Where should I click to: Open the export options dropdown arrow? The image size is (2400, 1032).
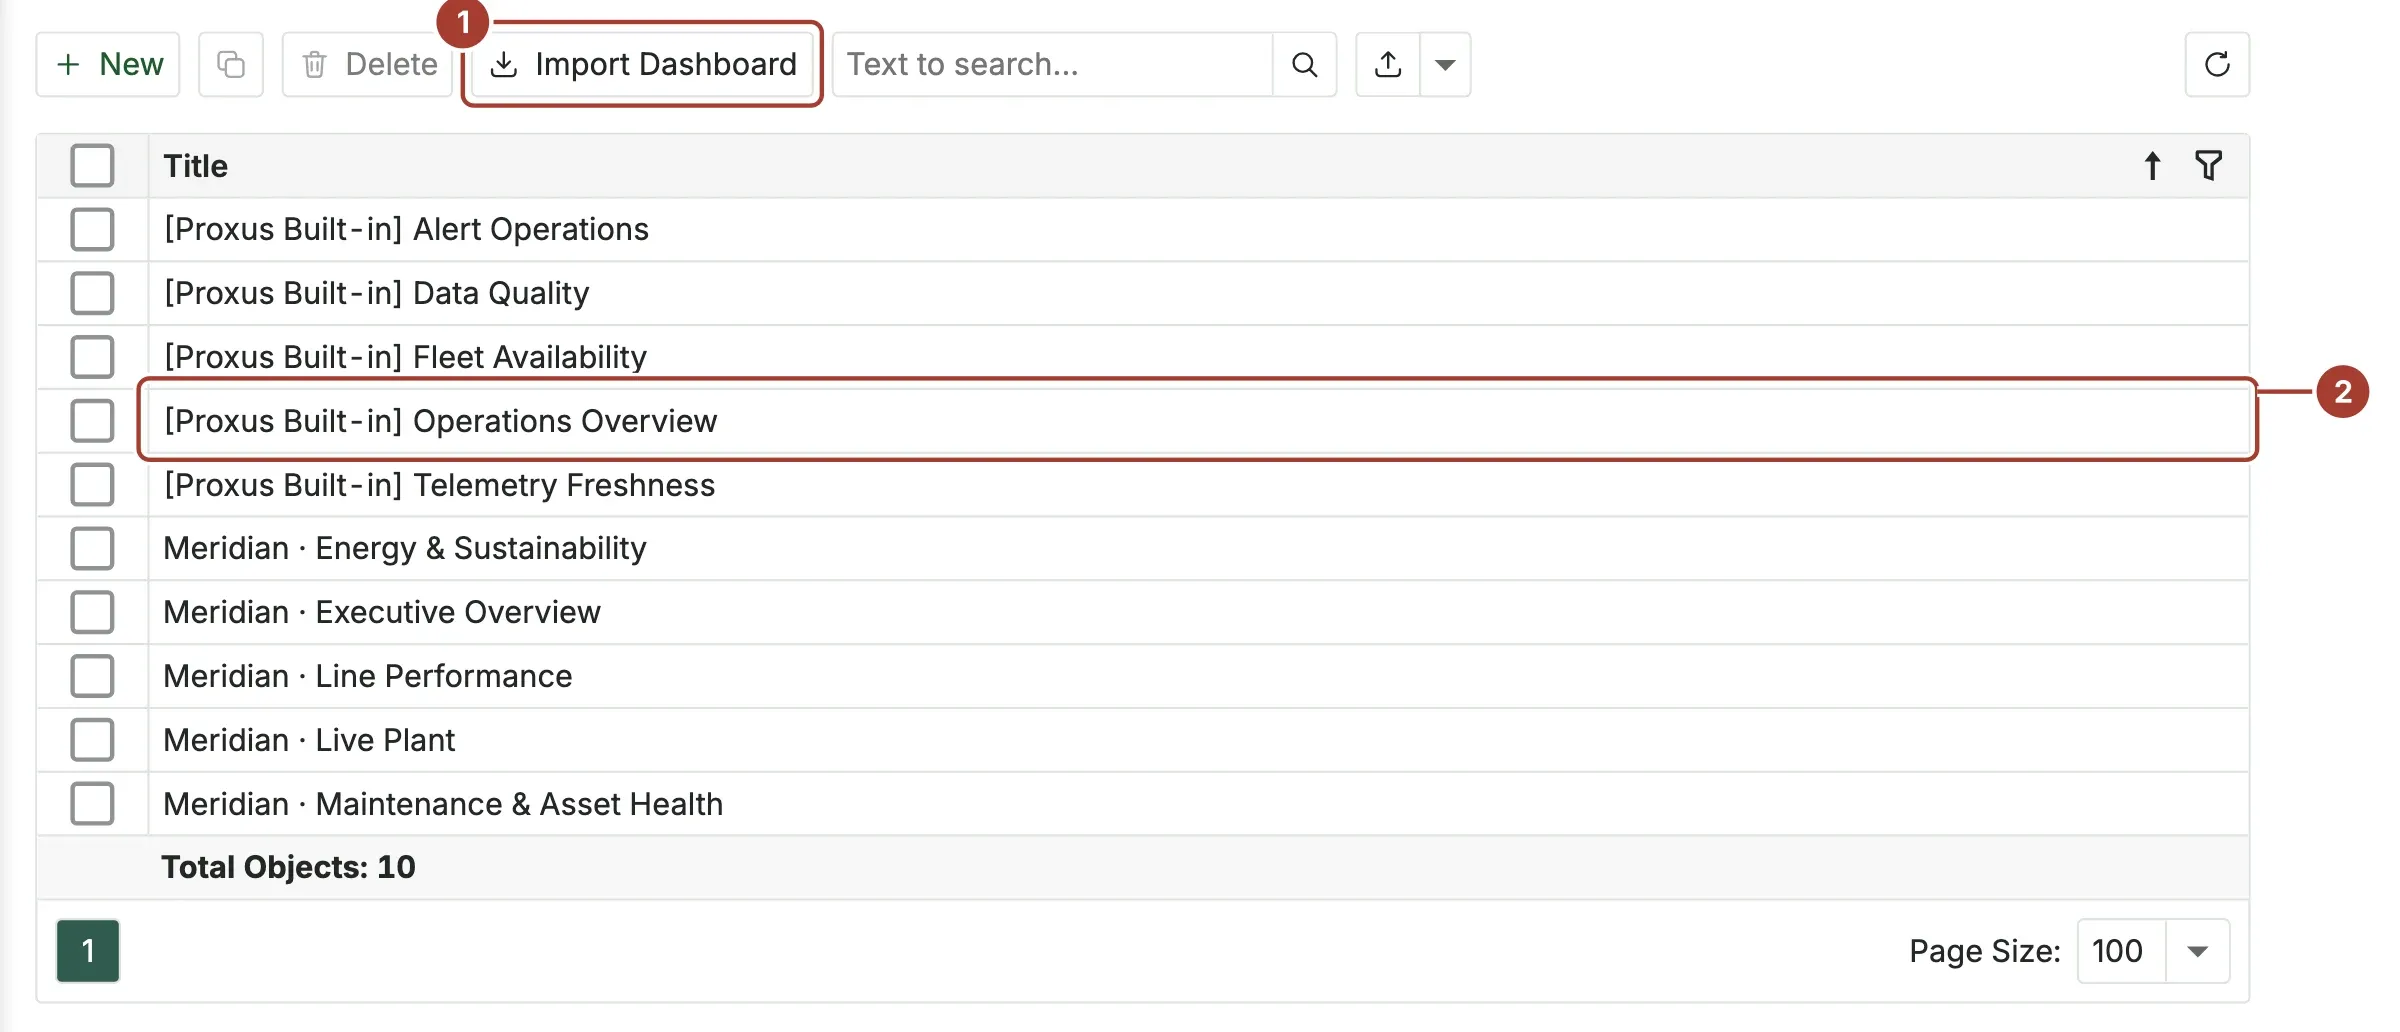[1445, 65]
